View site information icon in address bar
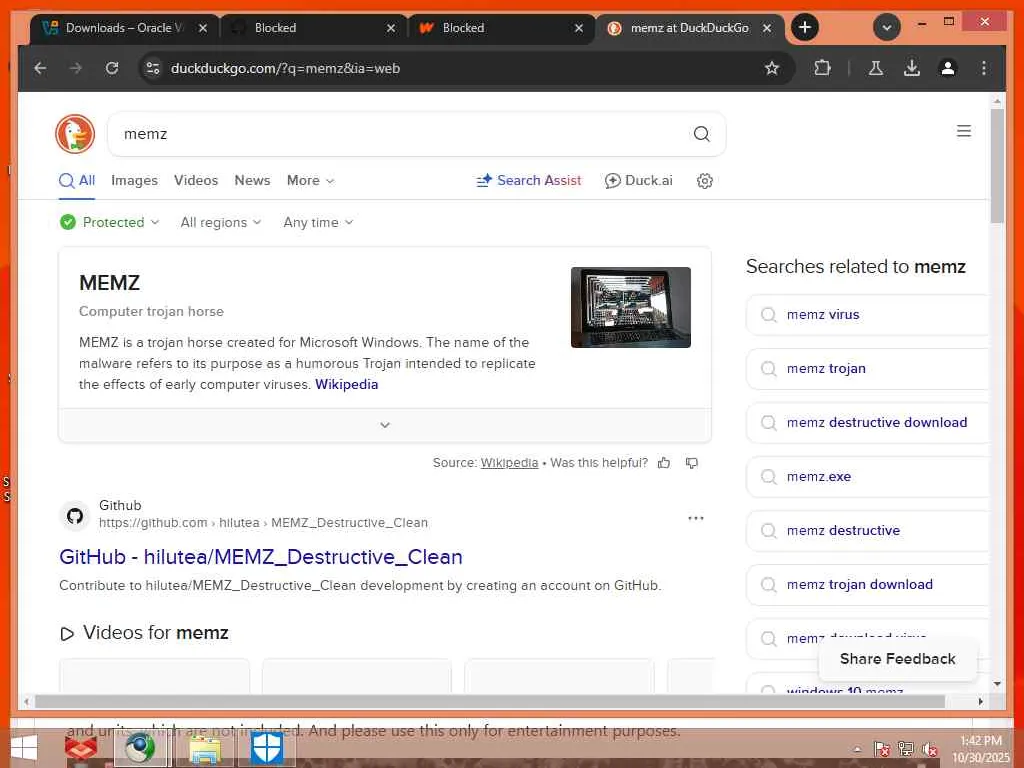Viewport: 1024px width, 768px height. click(x=153, y=68)
